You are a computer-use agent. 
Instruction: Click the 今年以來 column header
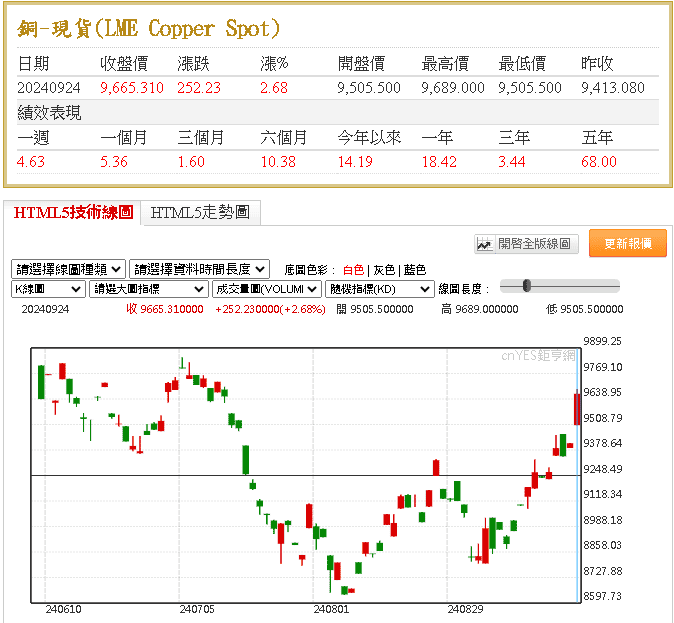pos(369,138)
